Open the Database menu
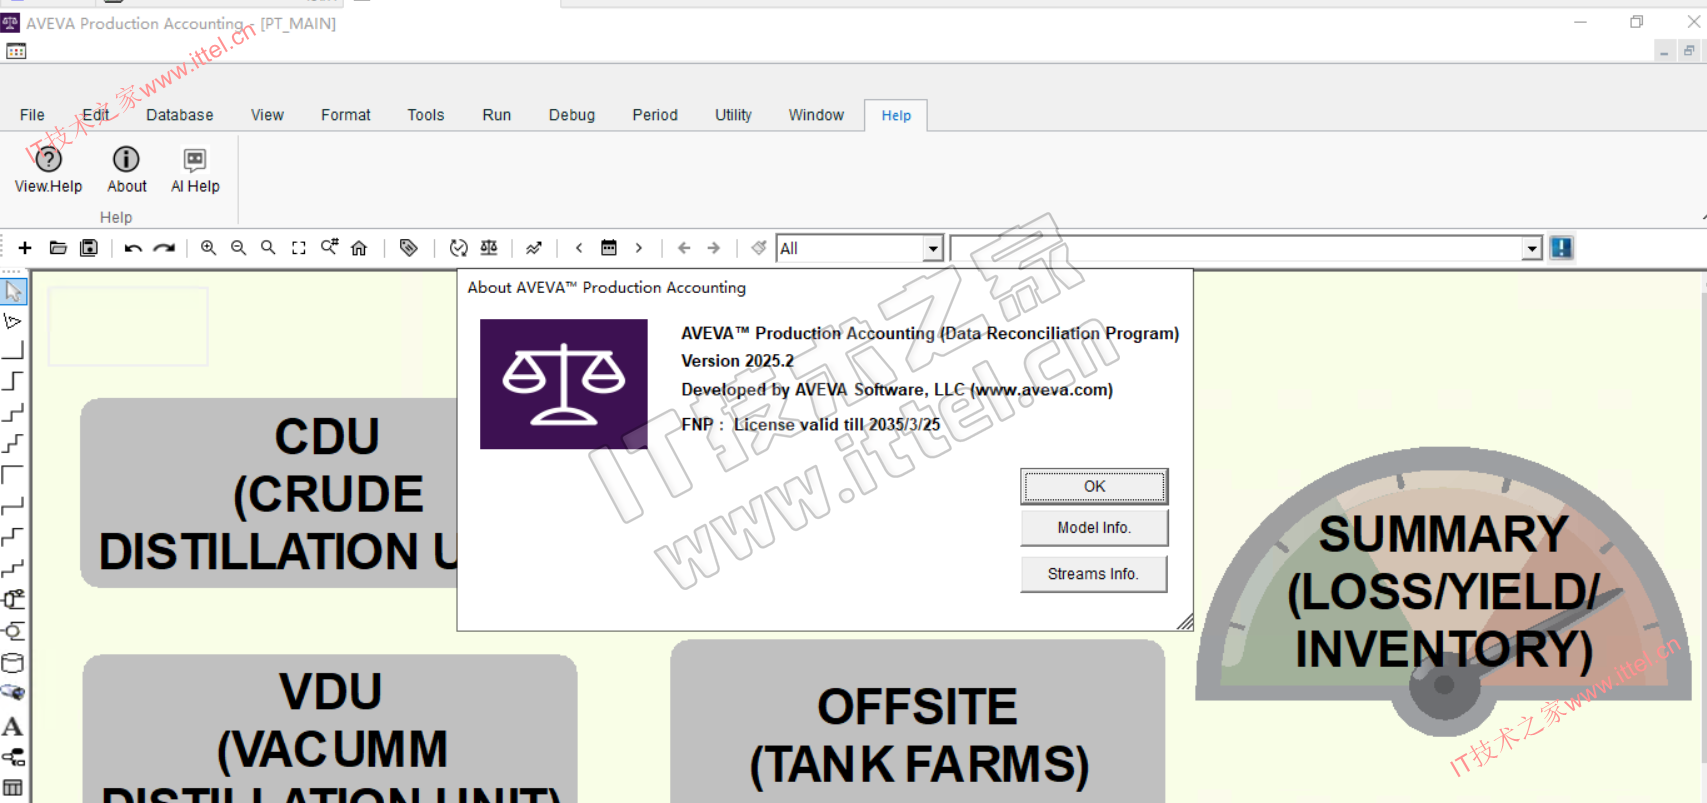The width and height of the screenshot is (1707, 803). click(179, 115)
